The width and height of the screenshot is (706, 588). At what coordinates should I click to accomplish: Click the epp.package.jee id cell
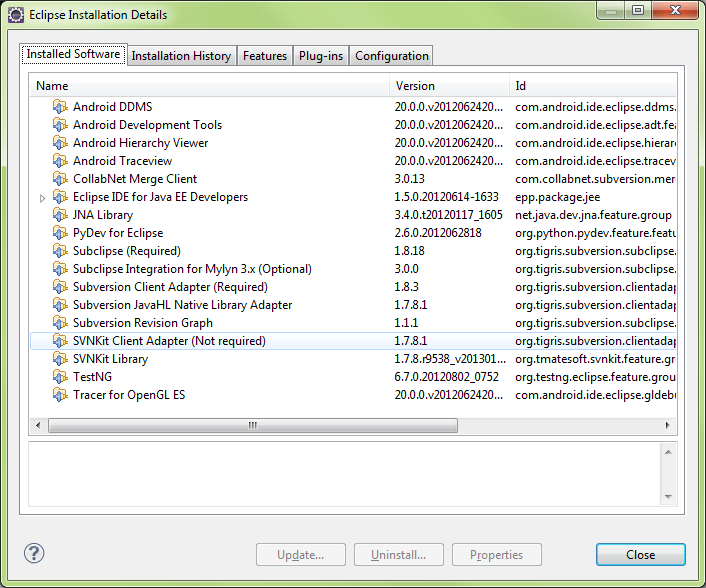[557, 197]
